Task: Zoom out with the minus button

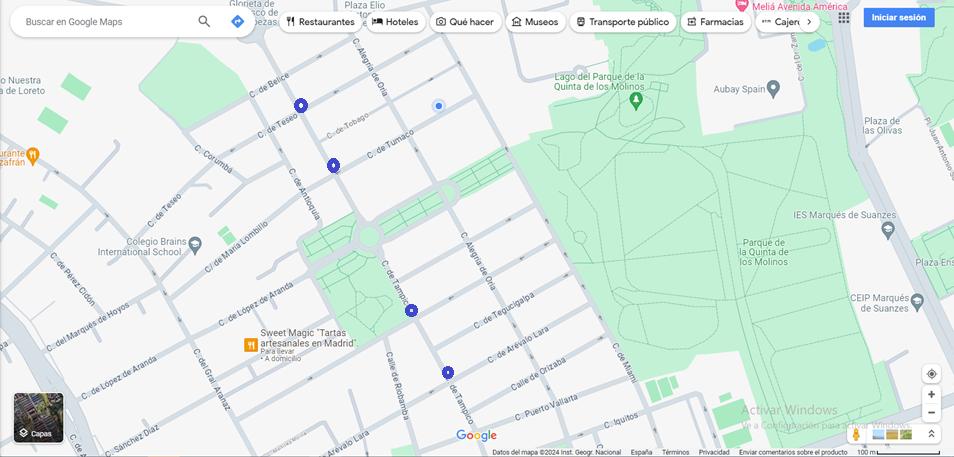Action: coord(931,413)
